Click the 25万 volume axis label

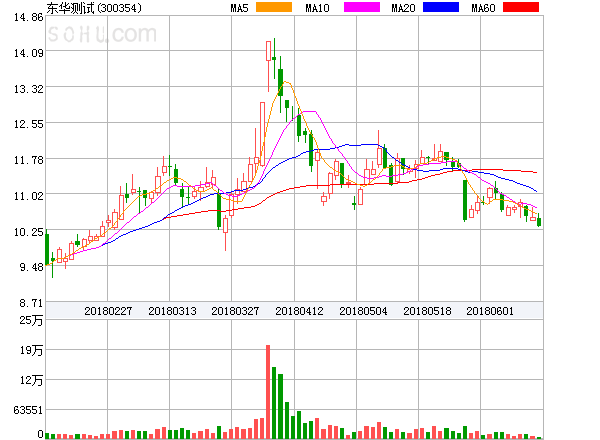point(31,320)
